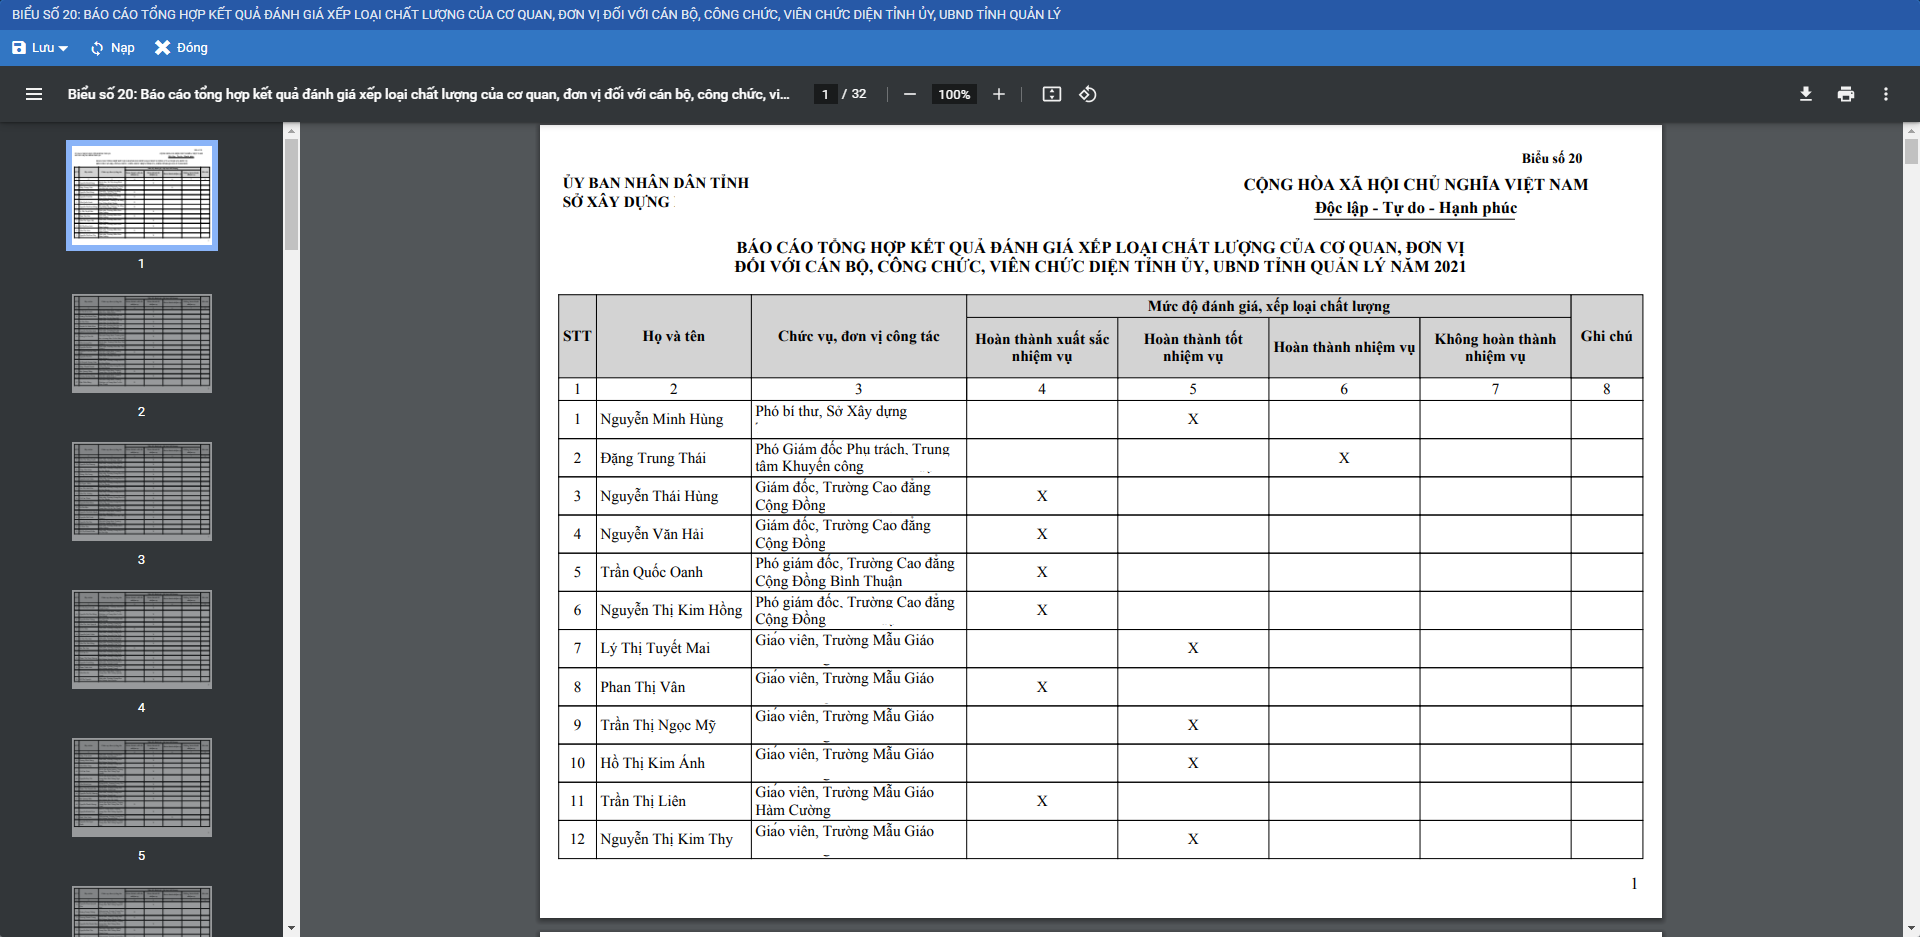Click the 100% zoom level field
Screen dimensions: 1920x937
point(953,94)
